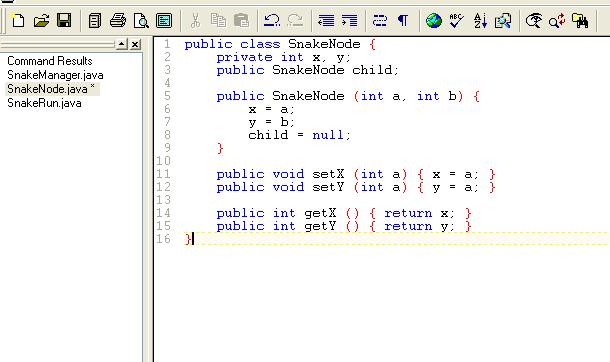Click the Page Setup icon
610x362 pixels.
[x=164, y=20]
